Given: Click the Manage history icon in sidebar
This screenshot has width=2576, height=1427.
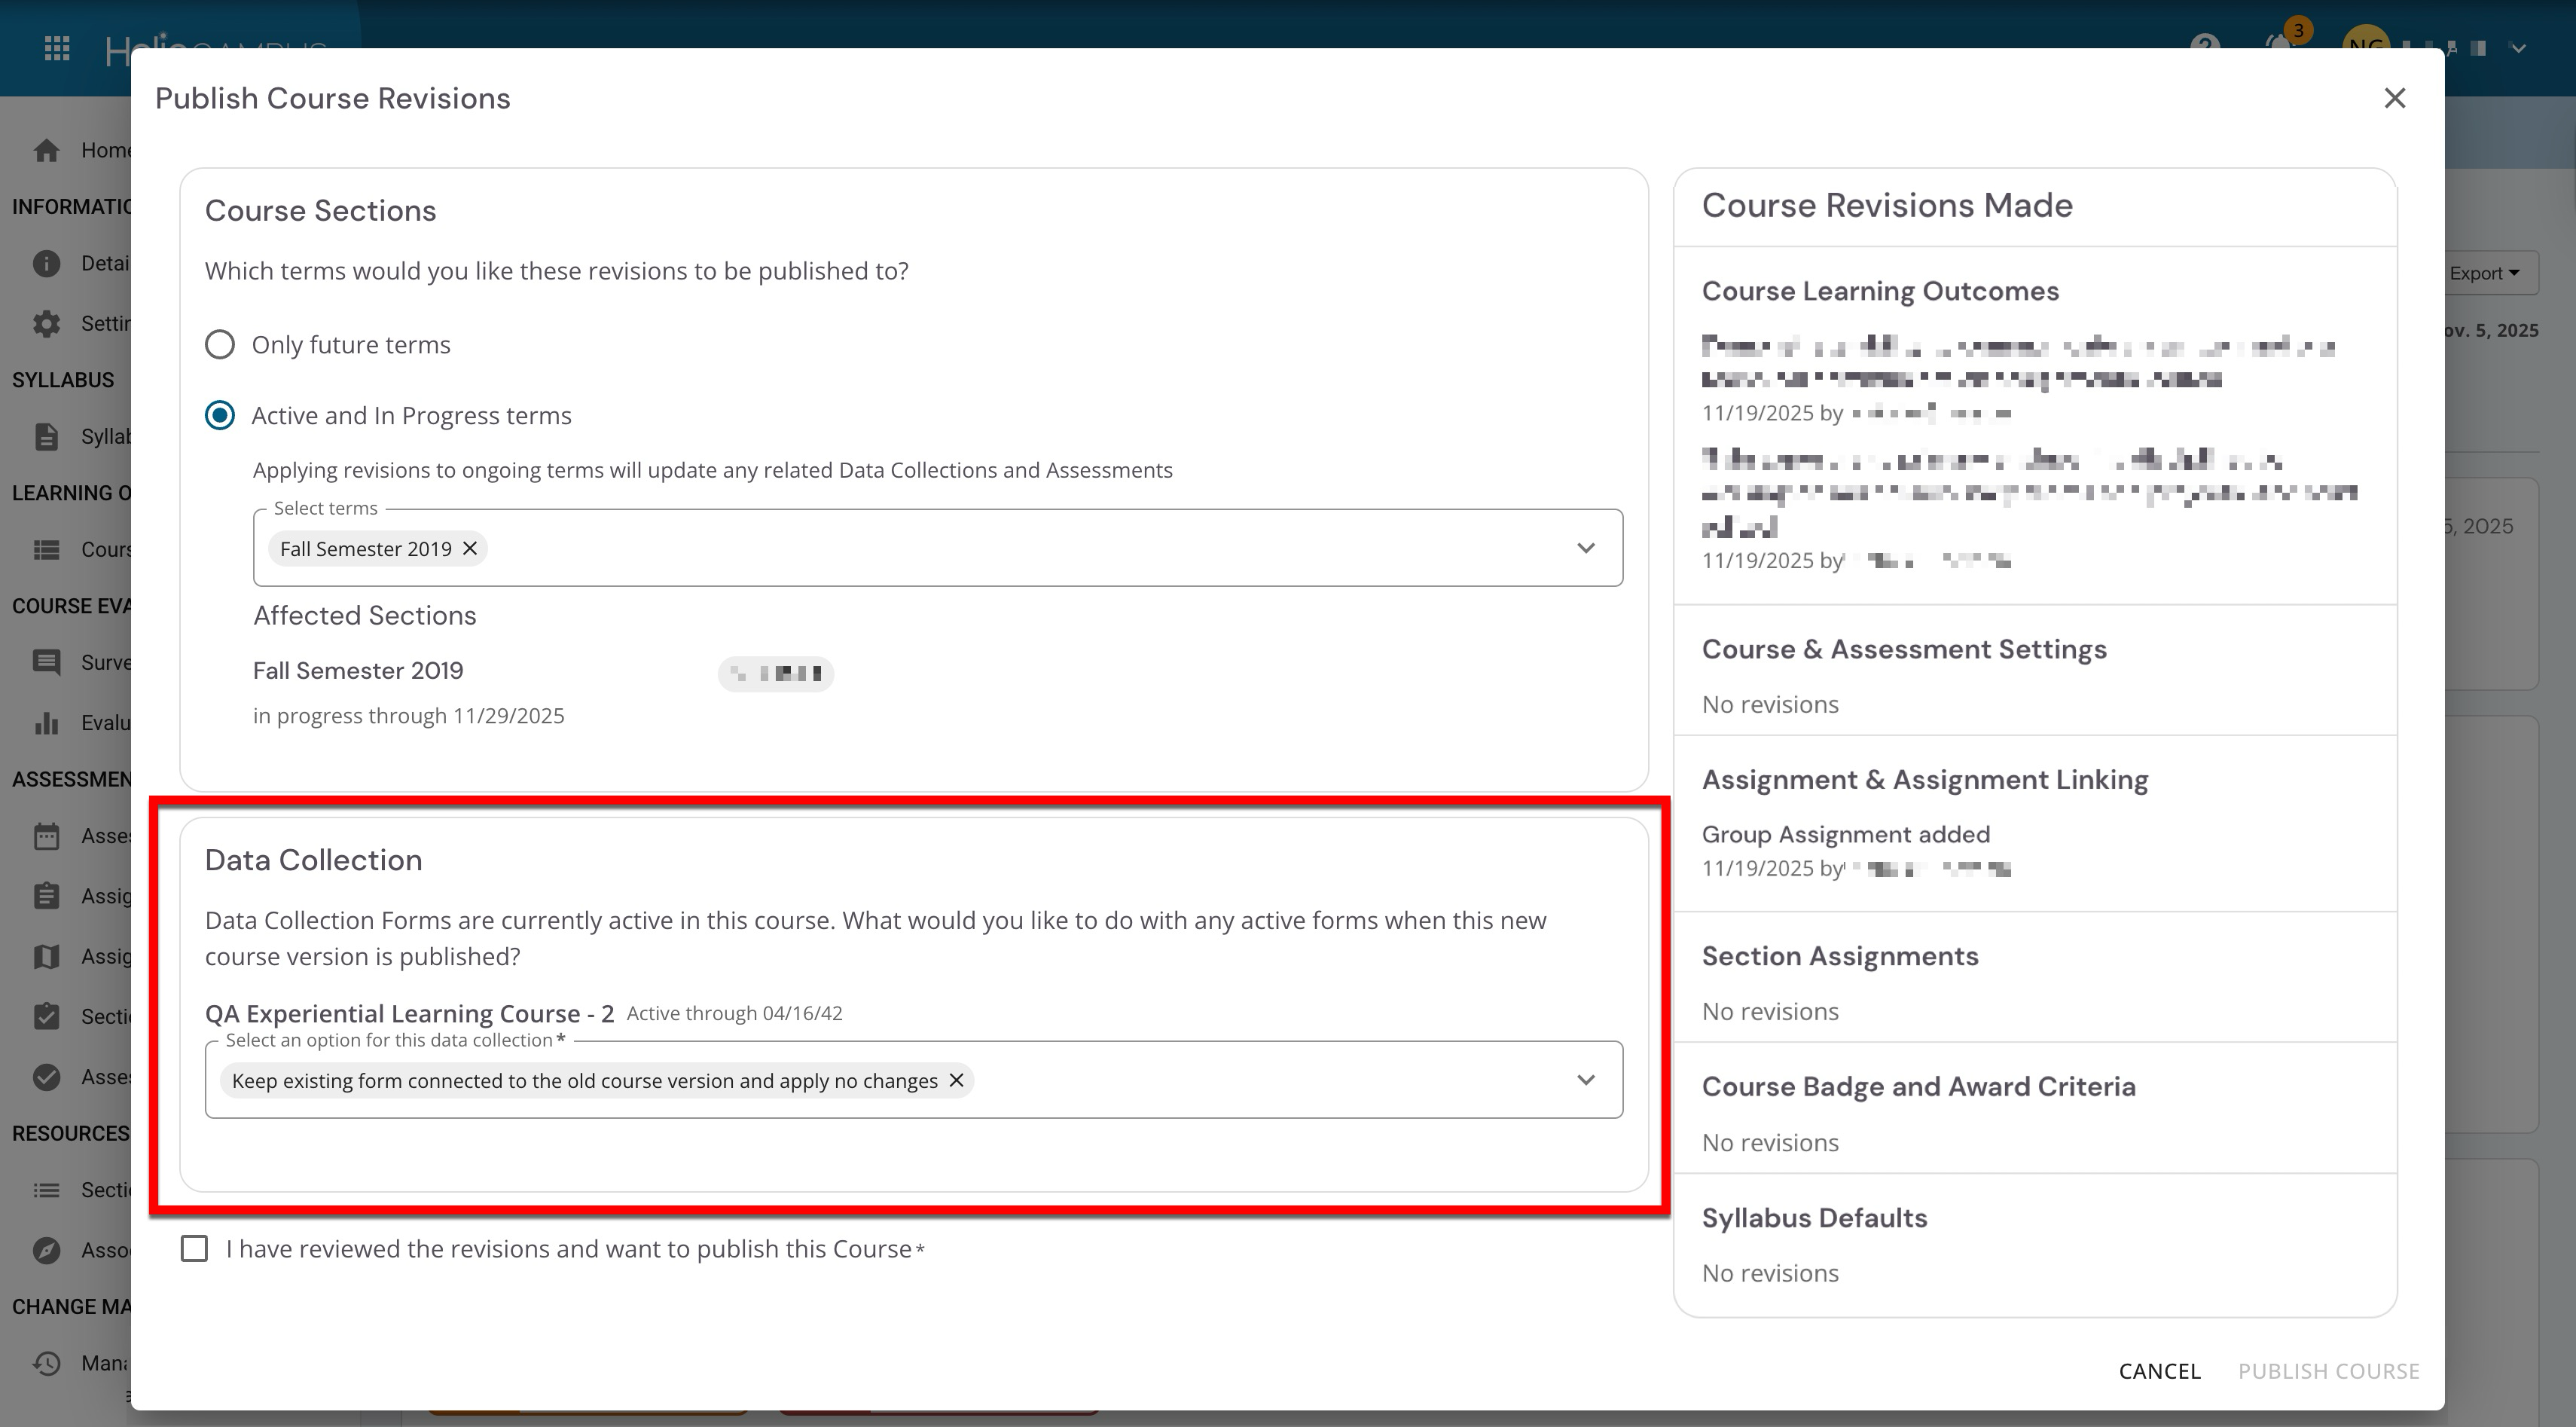Looking at the screenshot, I should [x=46, y=1363].
